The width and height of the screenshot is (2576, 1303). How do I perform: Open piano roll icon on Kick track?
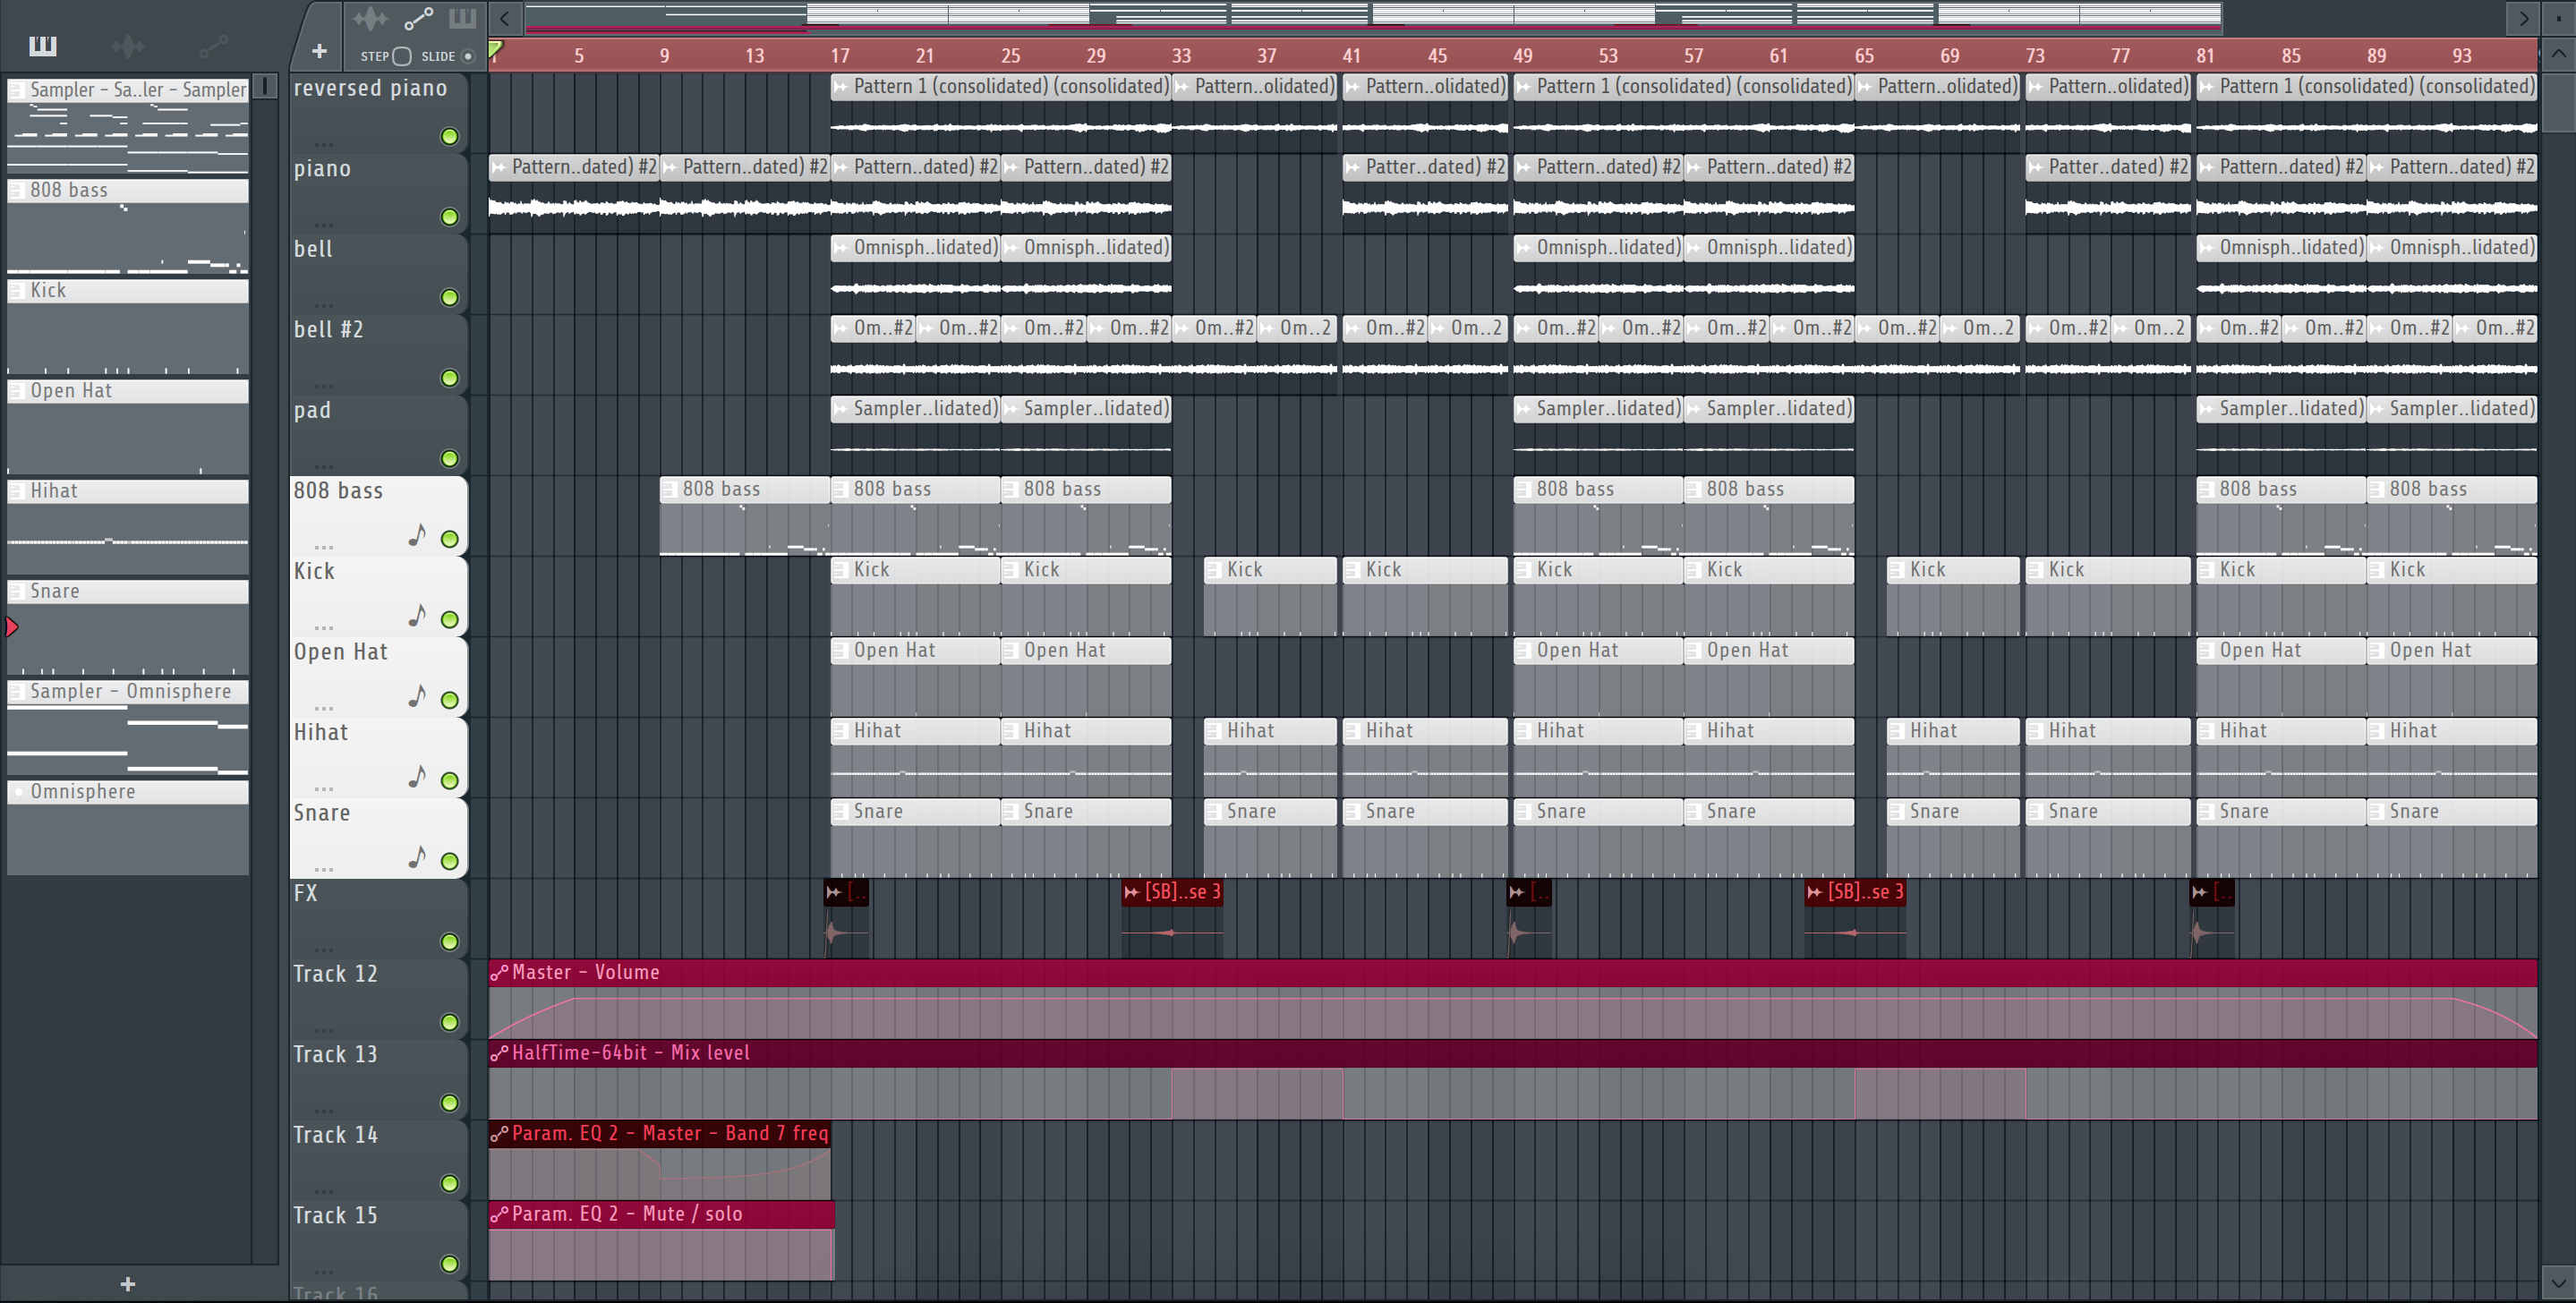click(x=417, y=616)
